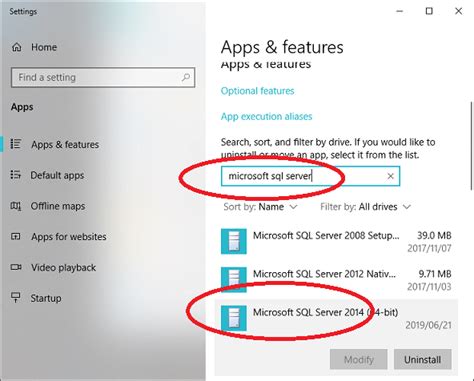
Task: Click the Uninstall button
Action: 422,359
